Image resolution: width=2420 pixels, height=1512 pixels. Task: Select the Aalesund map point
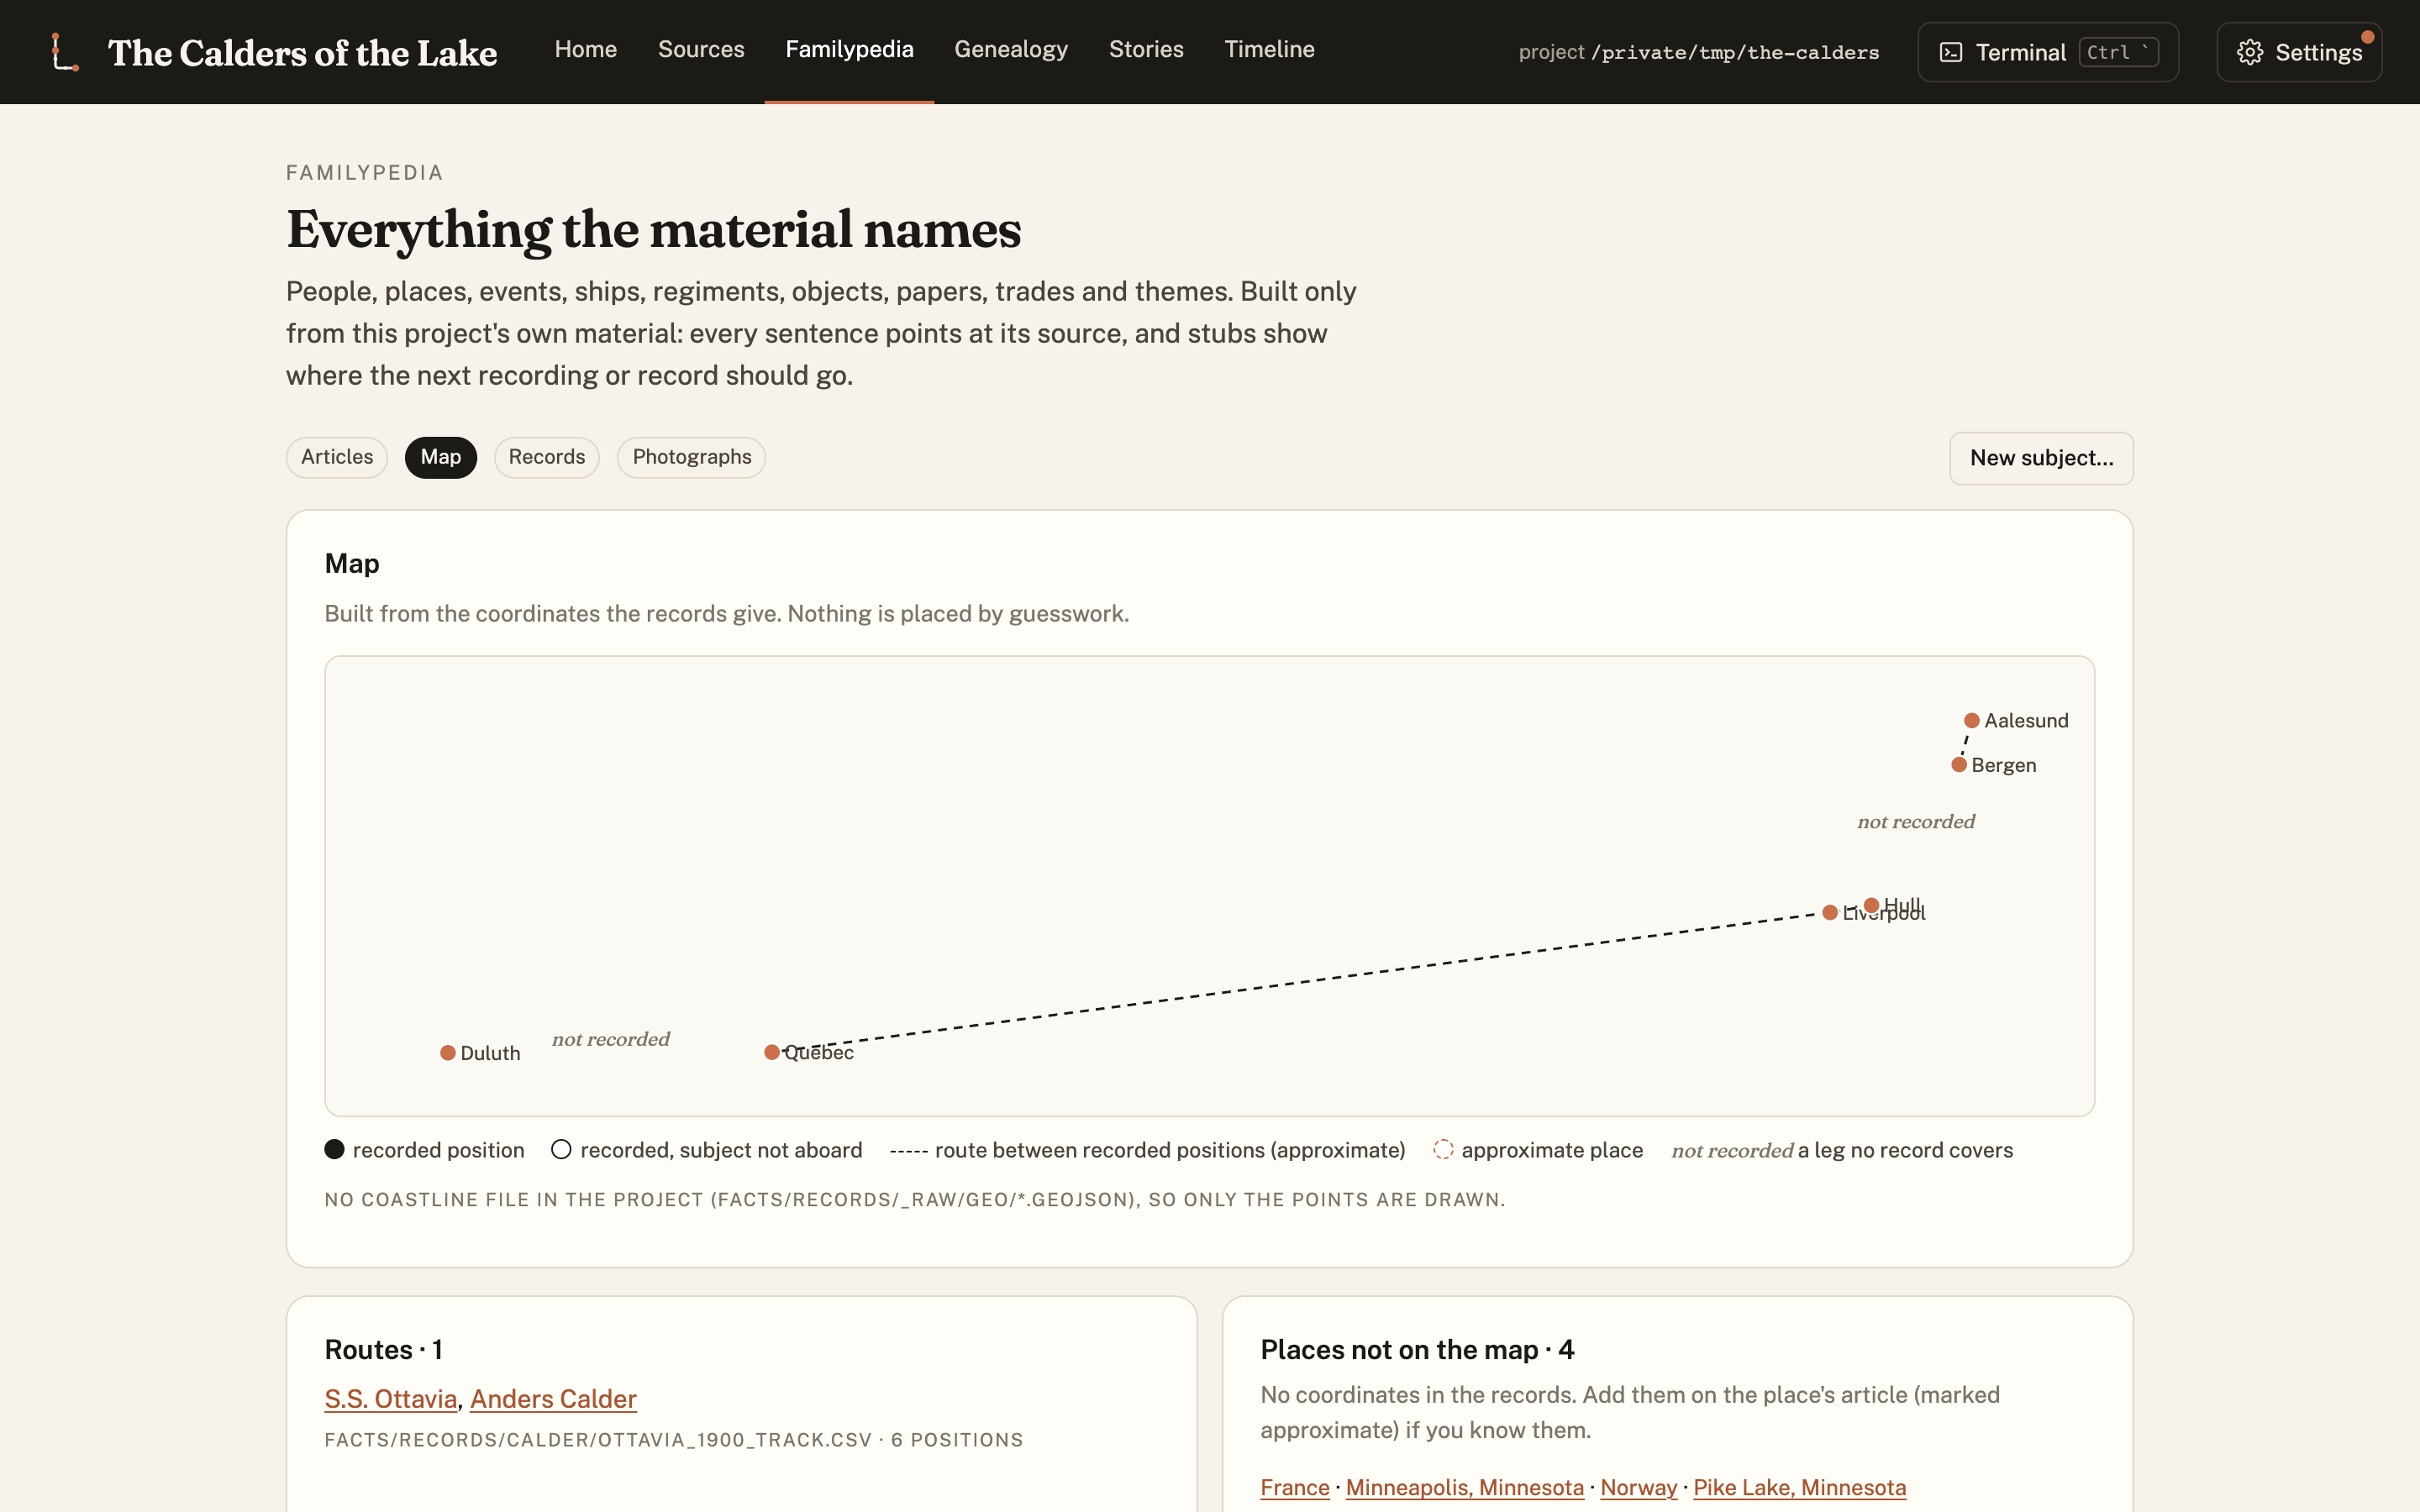(1971, 721)
